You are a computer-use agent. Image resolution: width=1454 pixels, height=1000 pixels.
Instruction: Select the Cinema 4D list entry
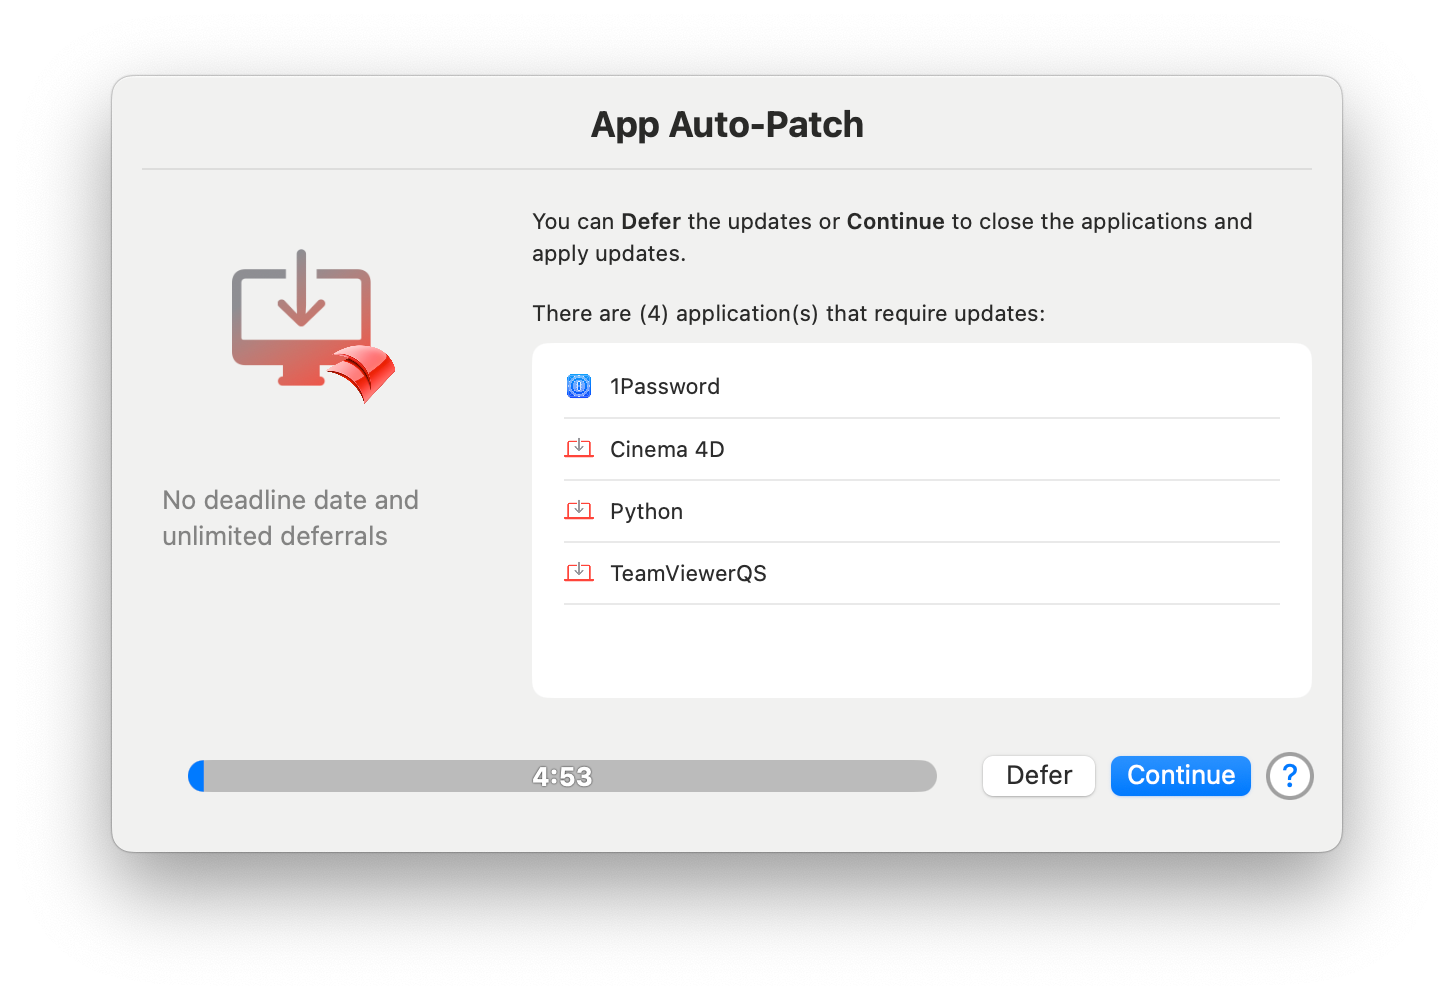pyautogui.click(x=922, y=449)
